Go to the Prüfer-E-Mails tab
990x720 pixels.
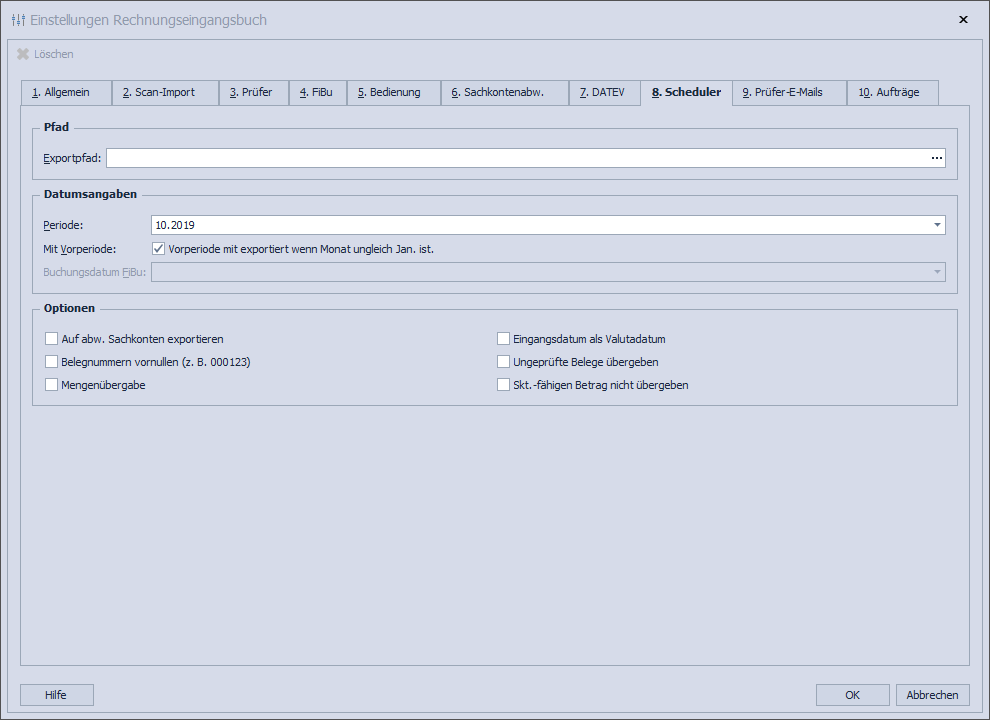pyautogui.click(x=788, y=93)
